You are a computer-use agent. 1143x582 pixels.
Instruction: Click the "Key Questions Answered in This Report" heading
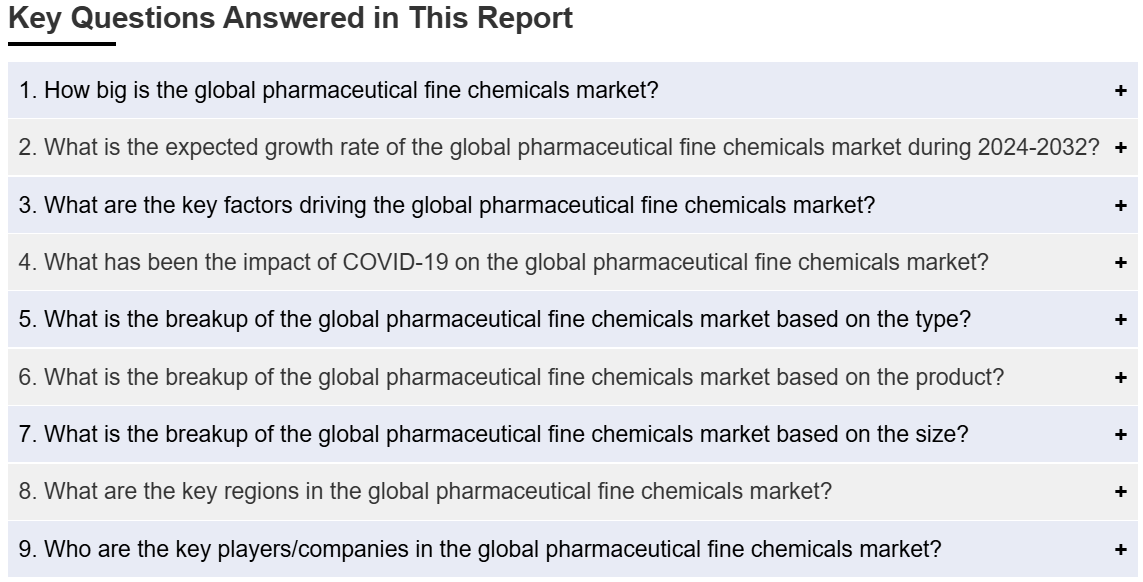pos(290,19)
